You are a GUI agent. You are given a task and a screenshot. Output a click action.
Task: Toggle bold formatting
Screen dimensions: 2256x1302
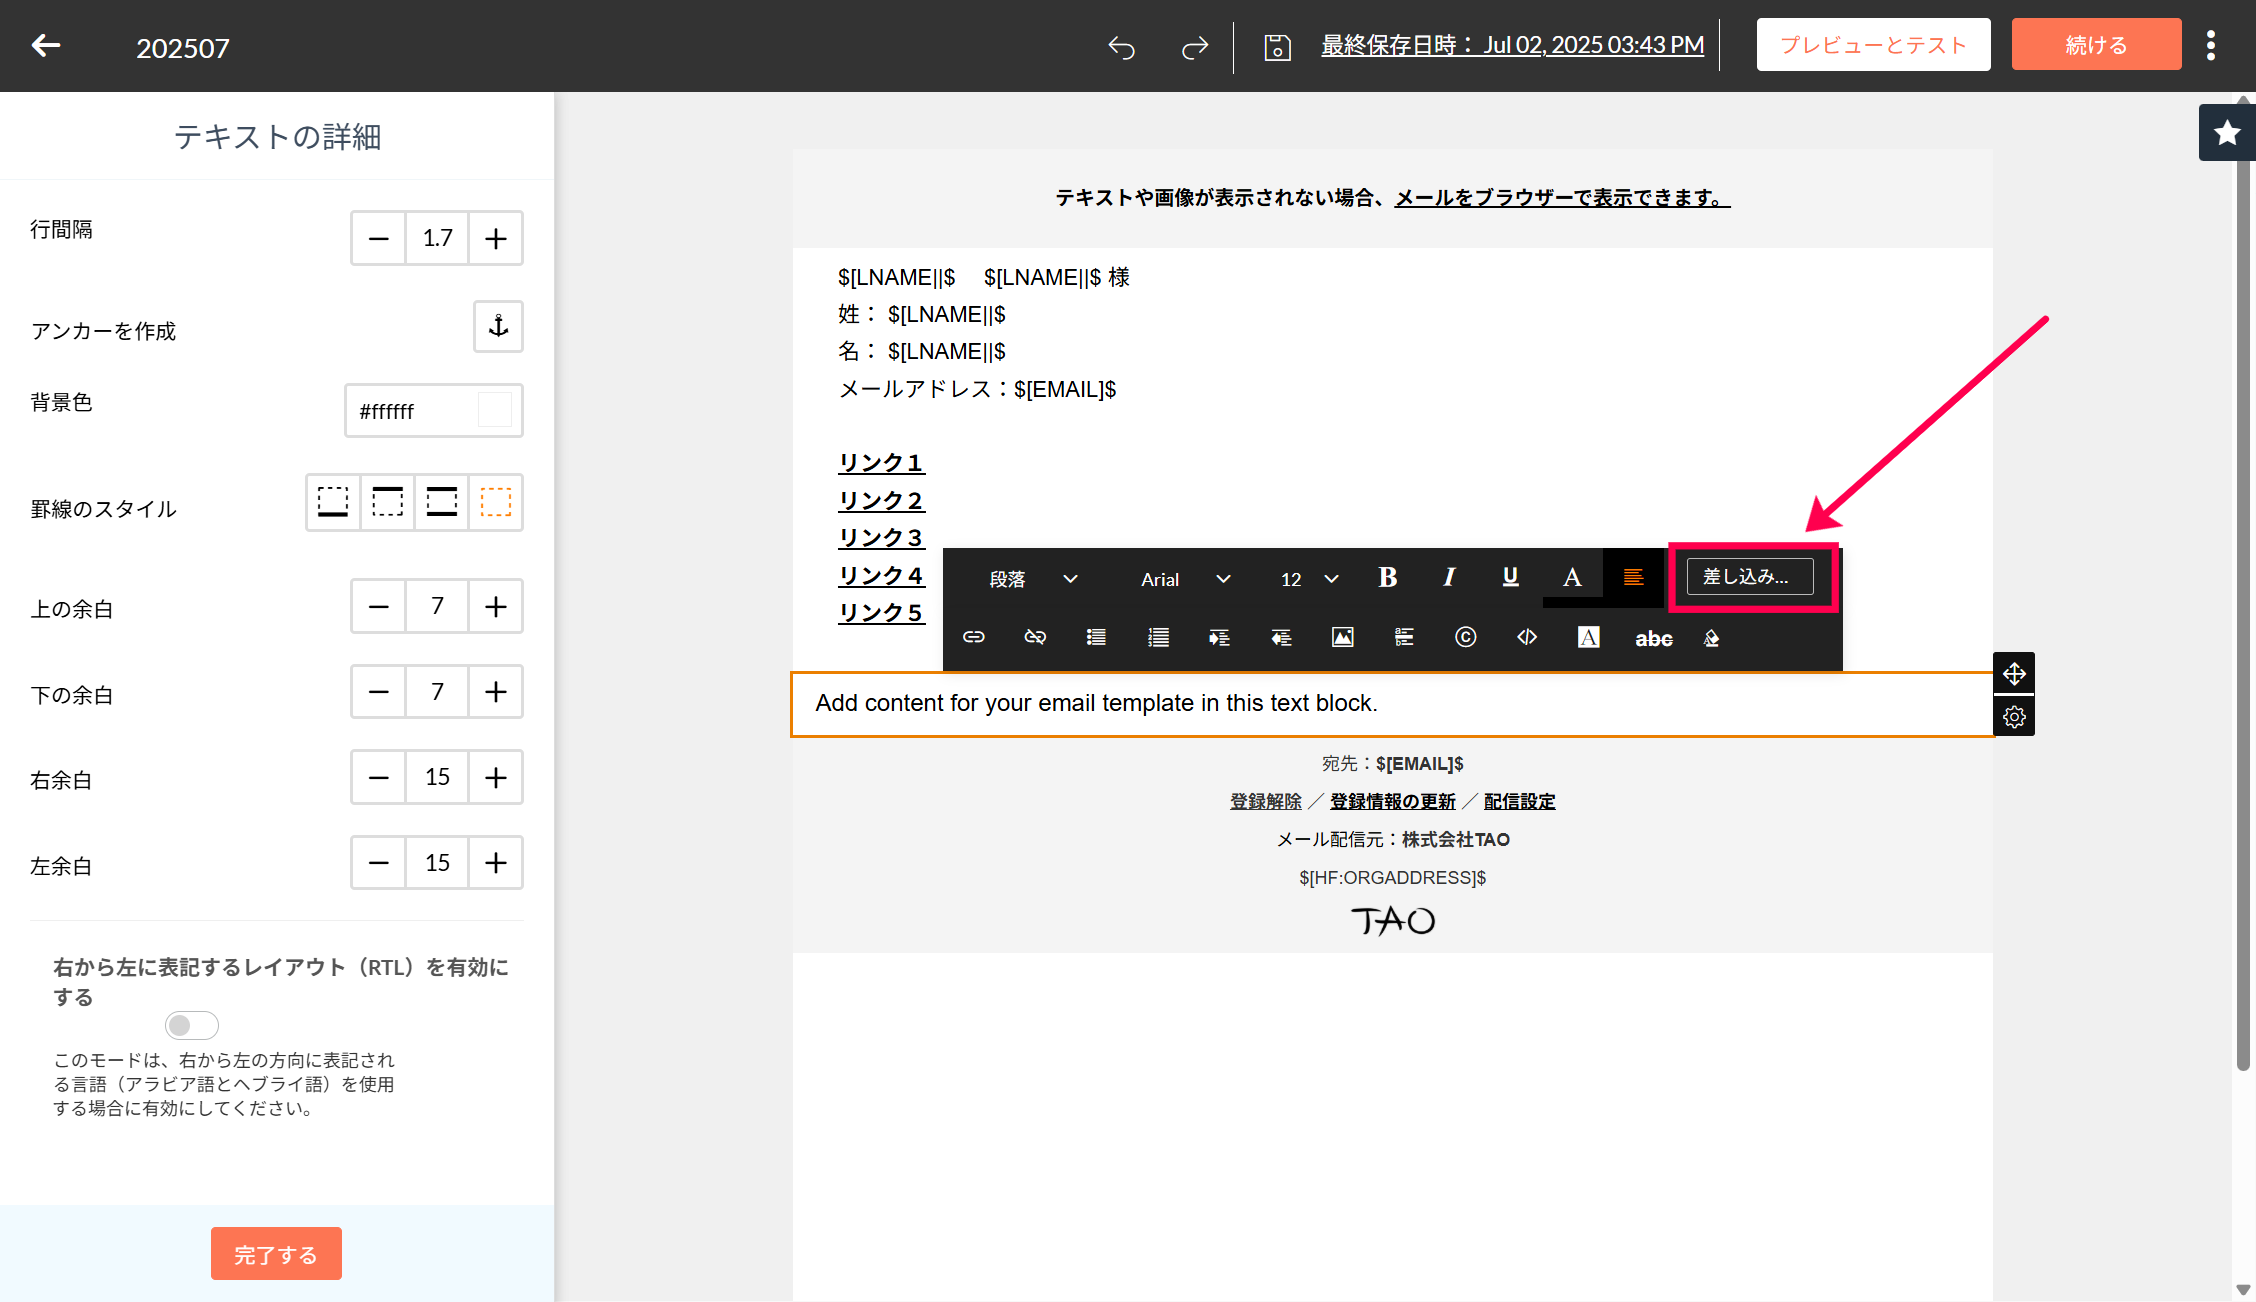(x=1387, y=578)
